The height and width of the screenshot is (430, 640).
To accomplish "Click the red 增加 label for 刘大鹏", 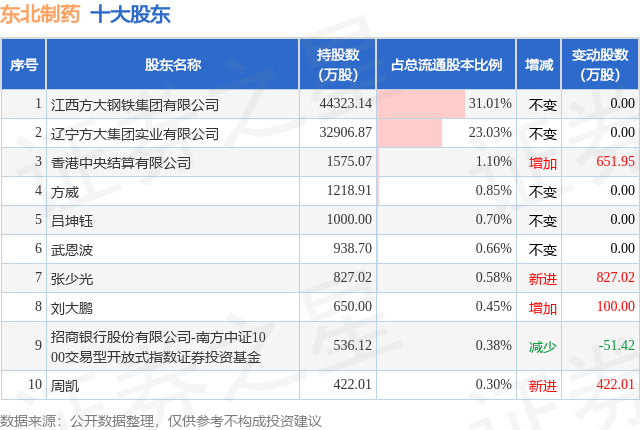I will (542, 308).
